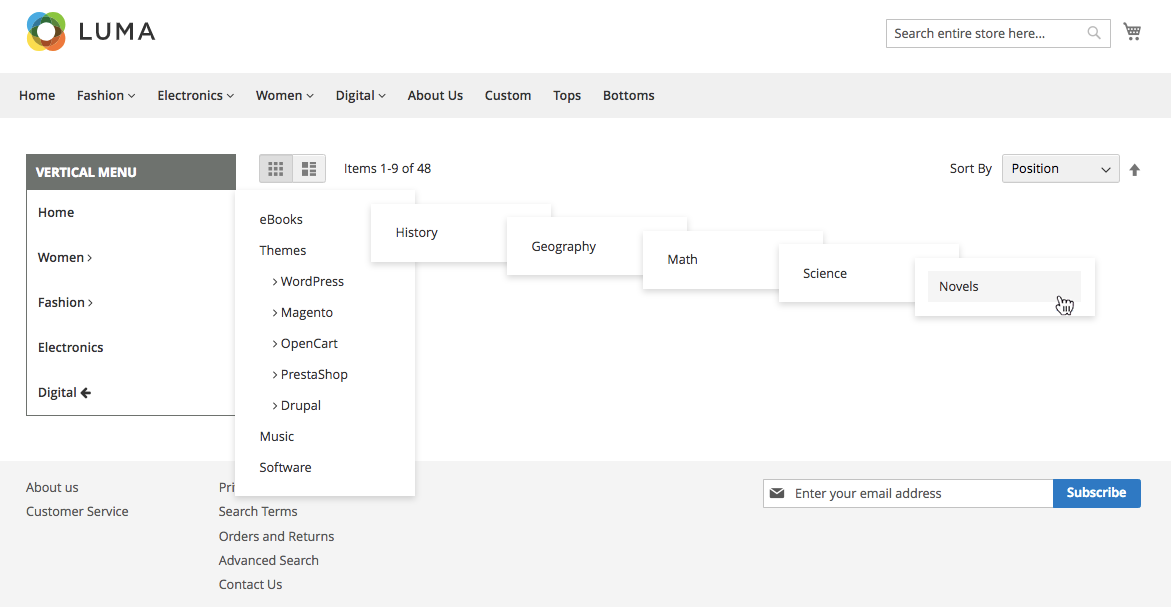Select Digital in the vertical menu

pos(64,393)
